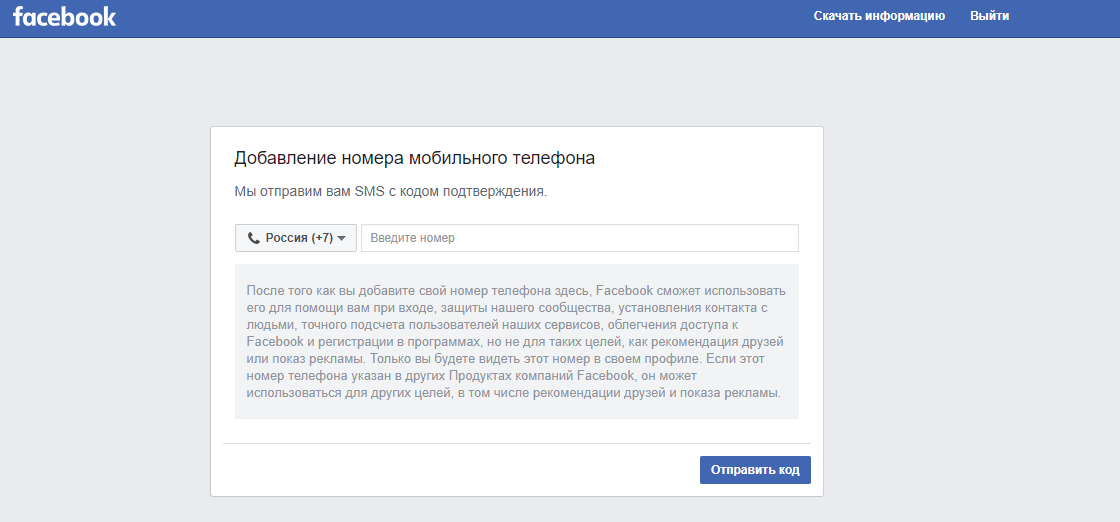Click the phone handset icon beside Россия

coord(254,239)
